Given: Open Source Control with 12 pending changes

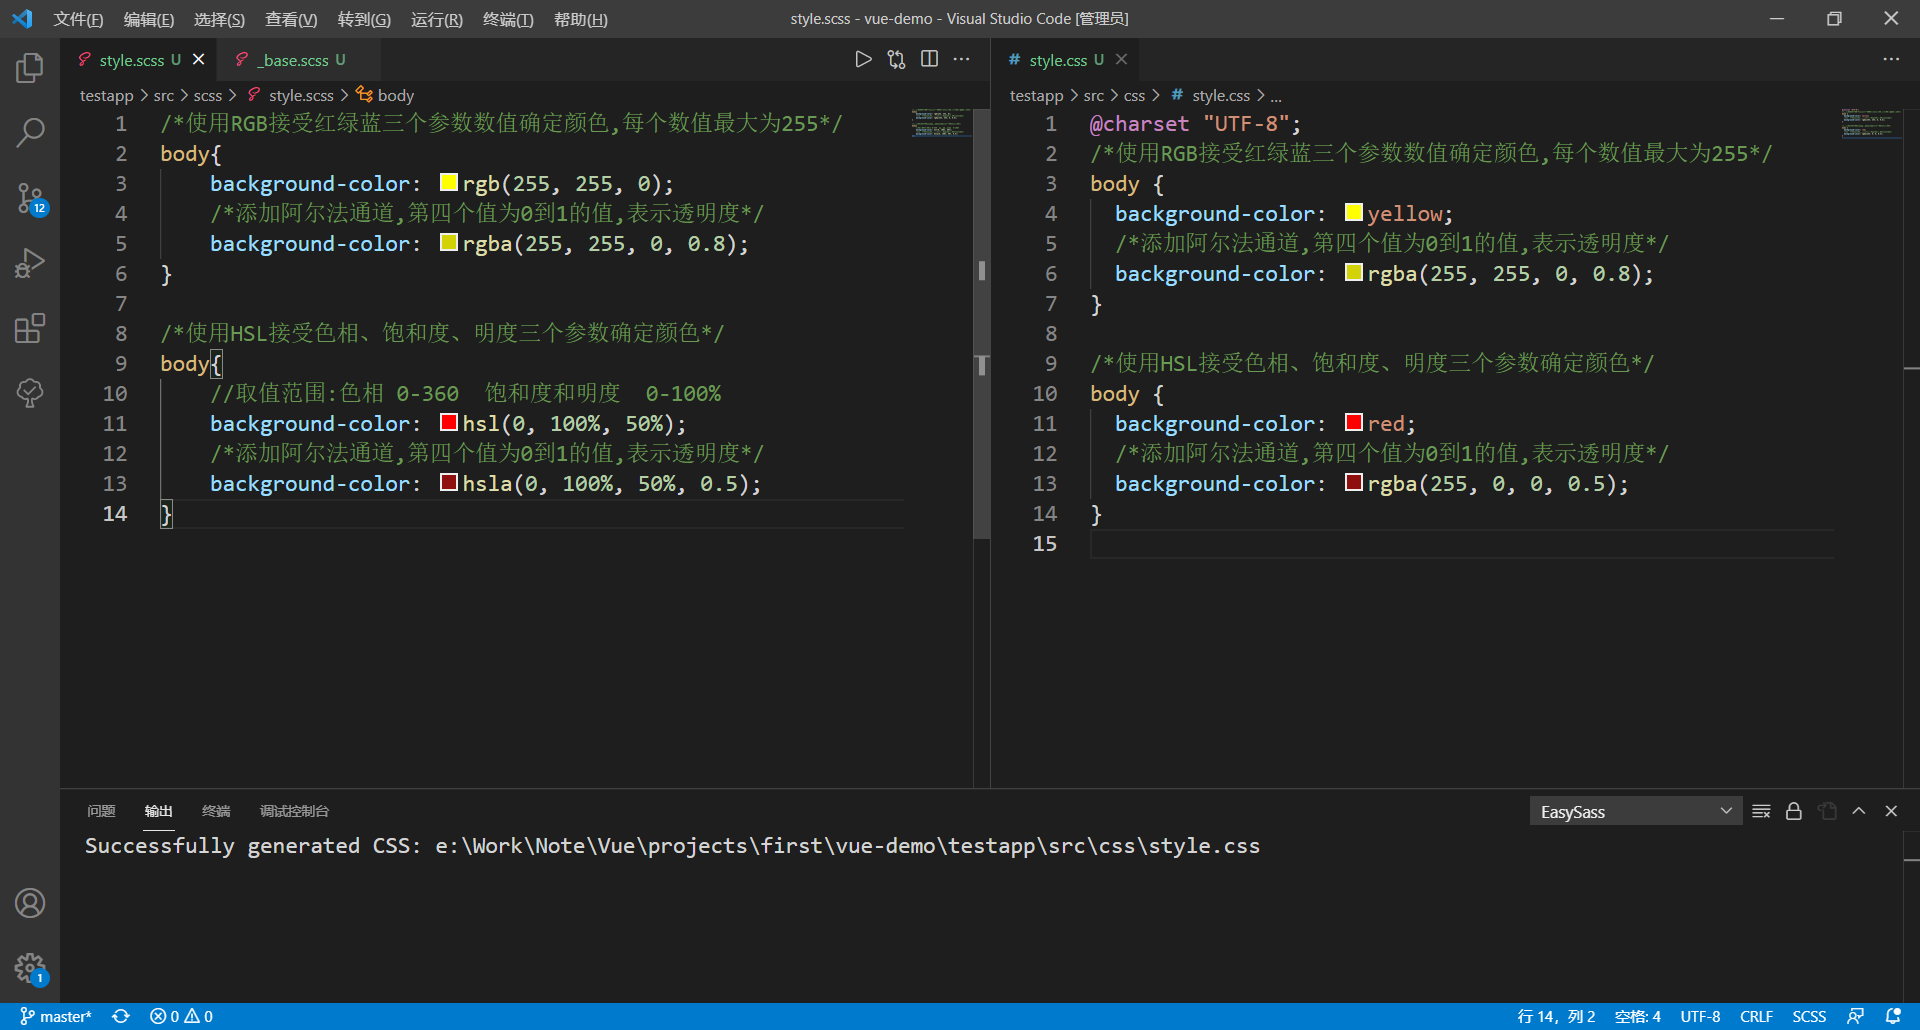Looking at the screenshot, I should click(30, 197).
